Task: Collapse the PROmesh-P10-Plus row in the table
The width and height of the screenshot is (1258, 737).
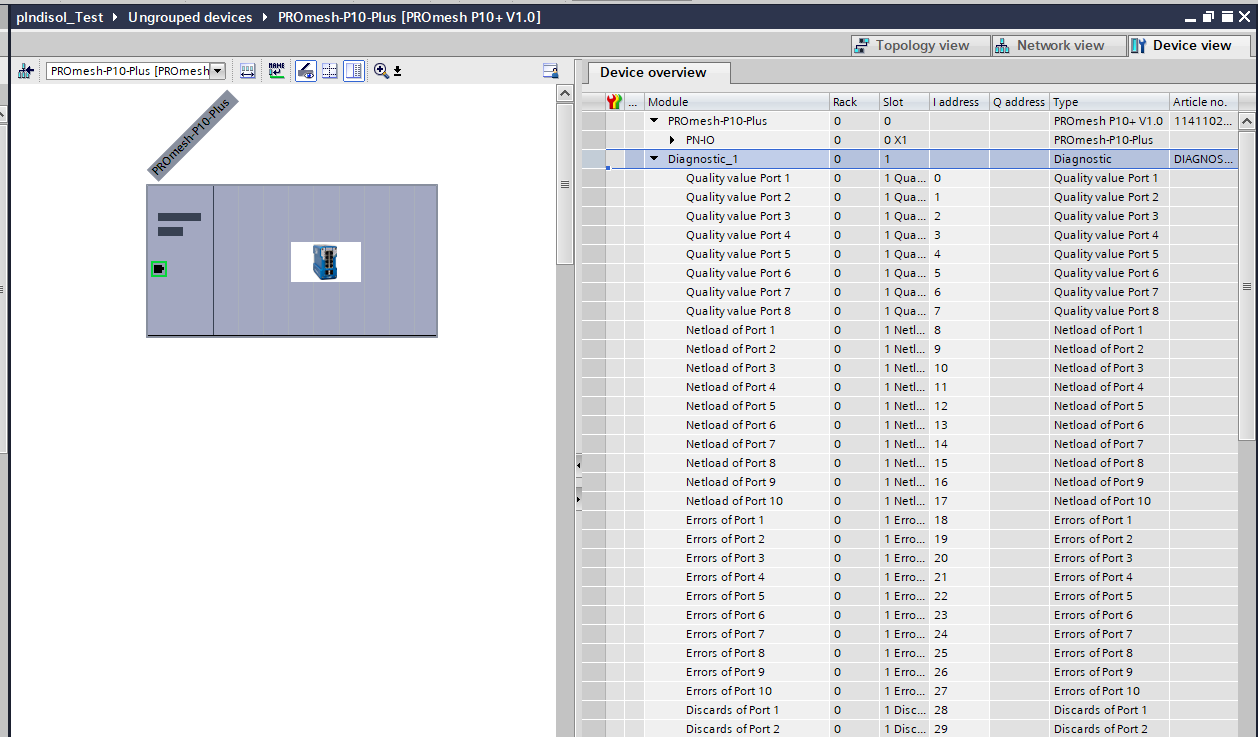Action: click(x=655, y=121)
